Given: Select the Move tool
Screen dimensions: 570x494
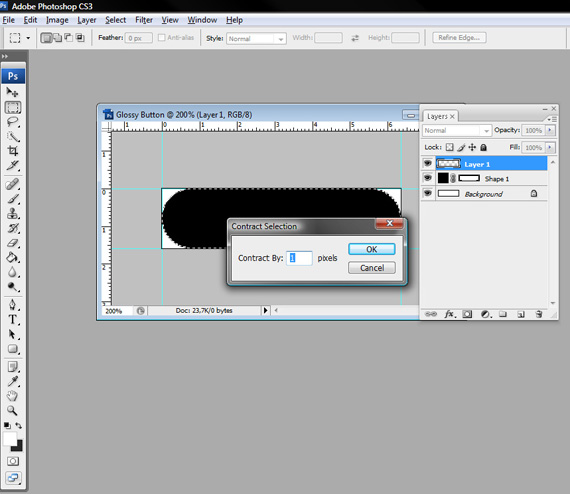Looking at the screenshot, I should coord(13,93).
